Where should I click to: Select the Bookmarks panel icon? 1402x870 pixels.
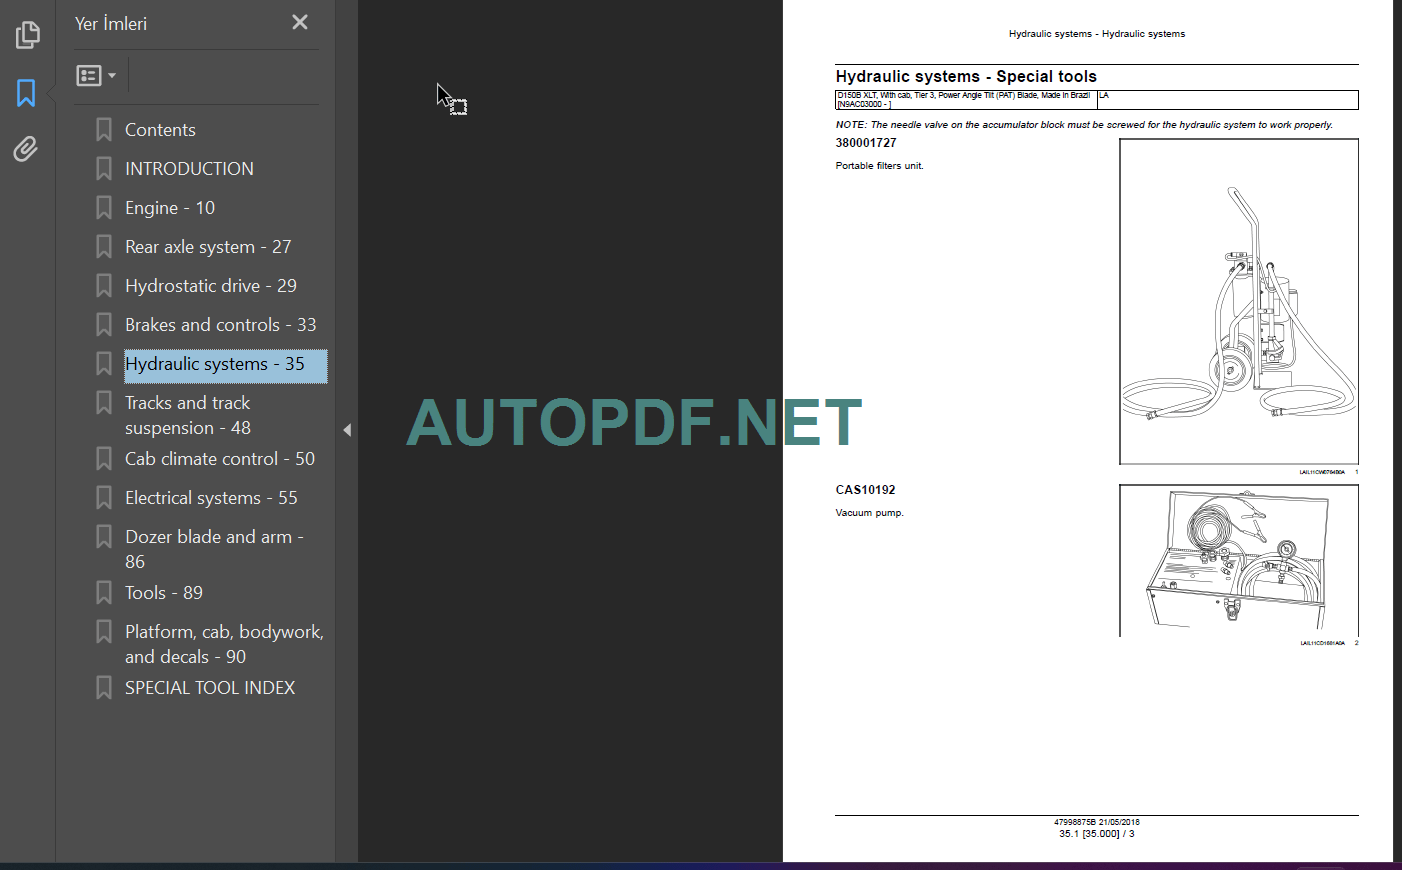pyautogui.click(x=25, y=92)
